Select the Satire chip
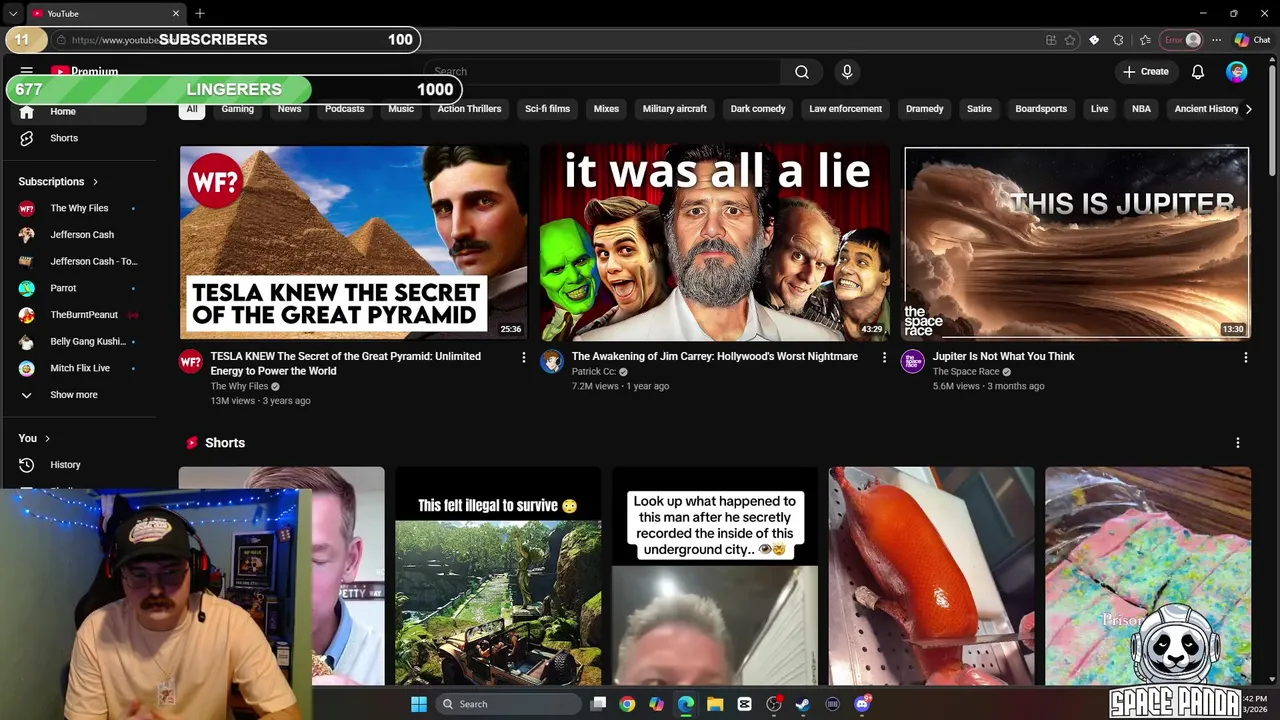1280x720 pixels. [979, 109]
